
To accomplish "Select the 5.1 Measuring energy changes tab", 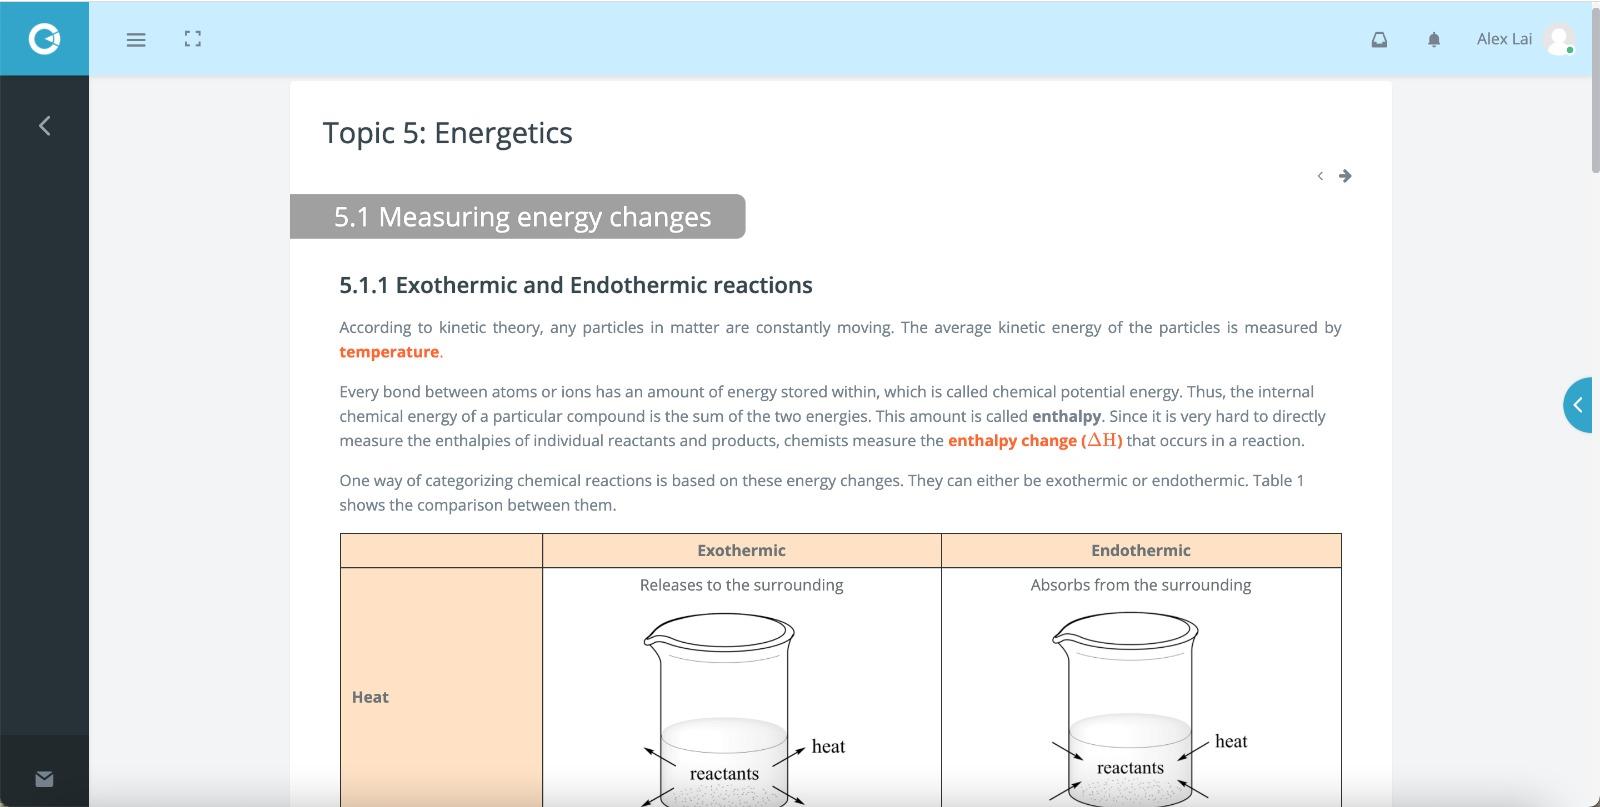I will [x=518, y=217].
